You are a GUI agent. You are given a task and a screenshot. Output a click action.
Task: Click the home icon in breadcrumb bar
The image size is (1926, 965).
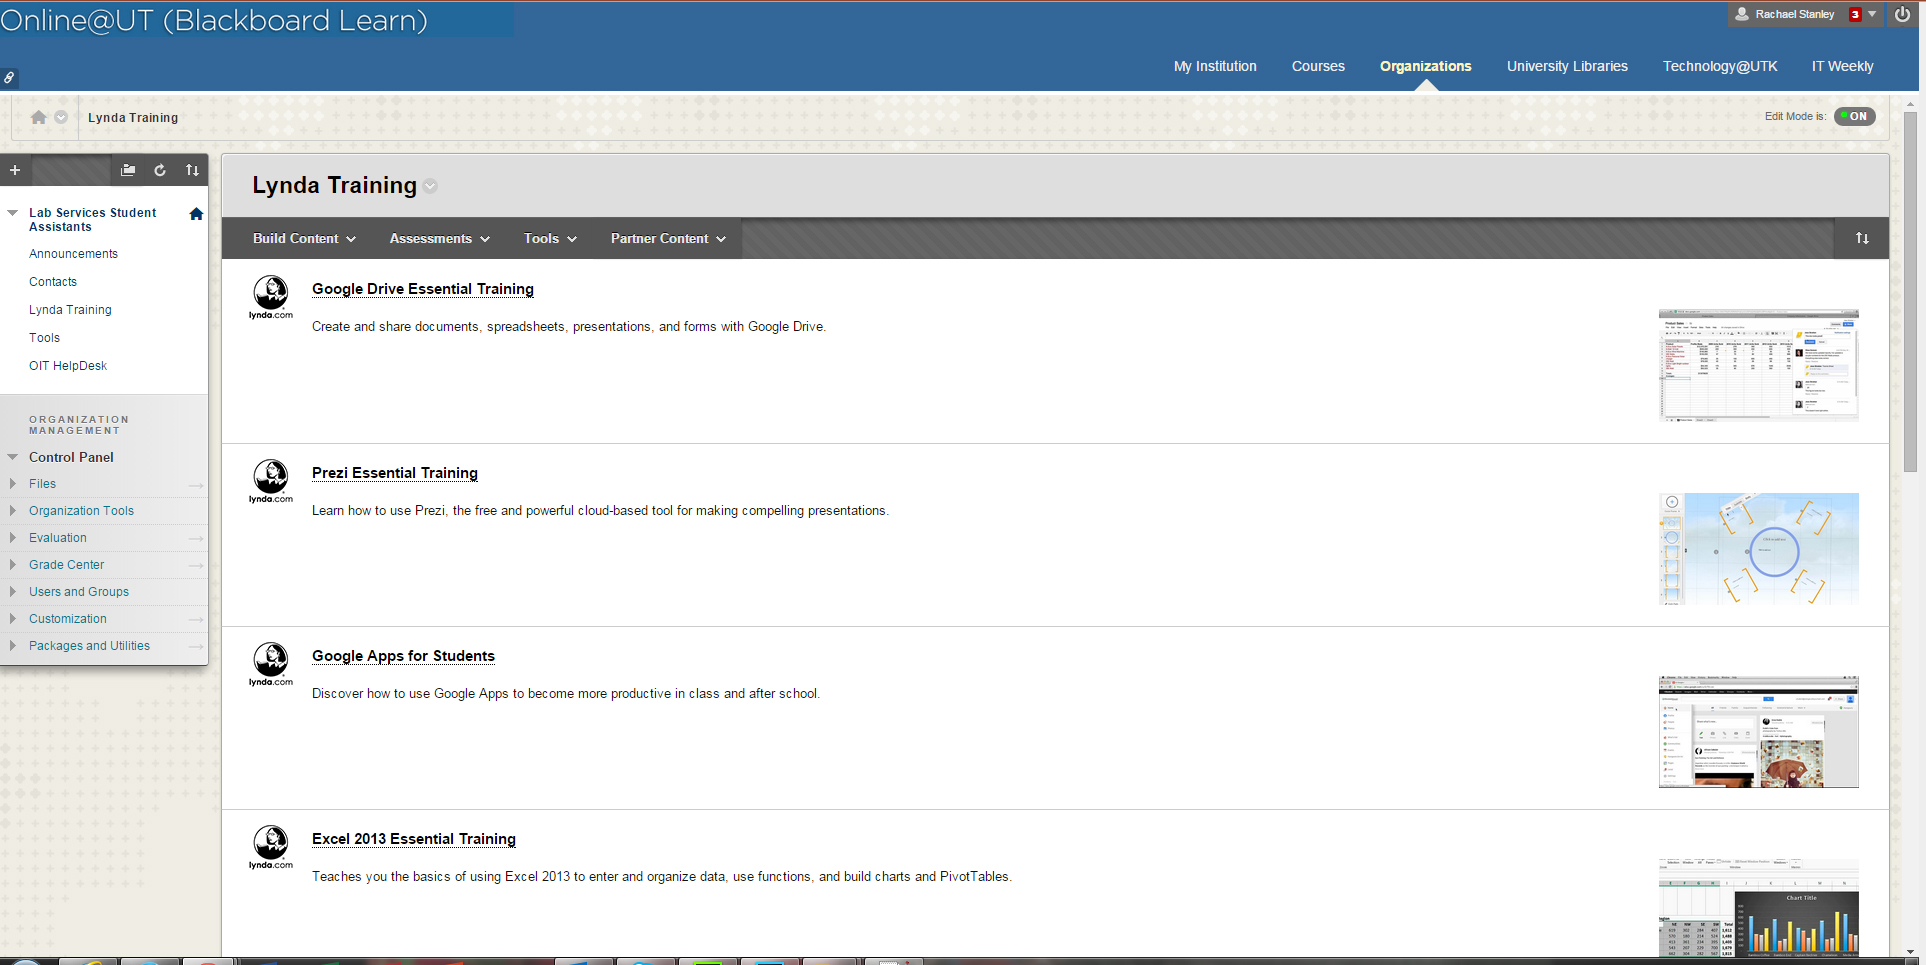point(38,117)
